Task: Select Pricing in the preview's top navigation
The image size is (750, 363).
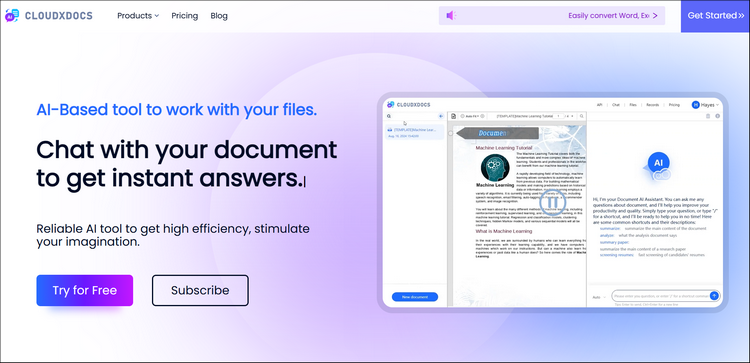Action: (x=674, y=104)
